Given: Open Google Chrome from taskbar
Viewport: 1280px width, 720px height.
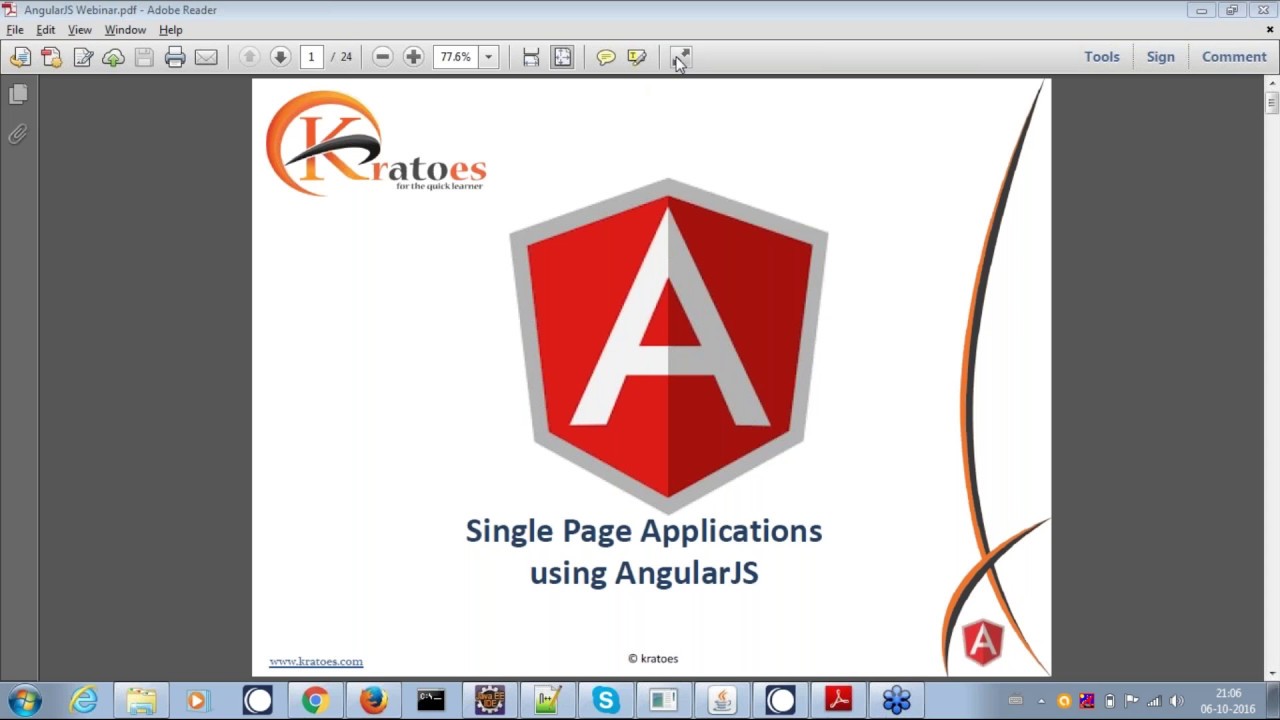Looking at the screenshot, I should [315, 700].
